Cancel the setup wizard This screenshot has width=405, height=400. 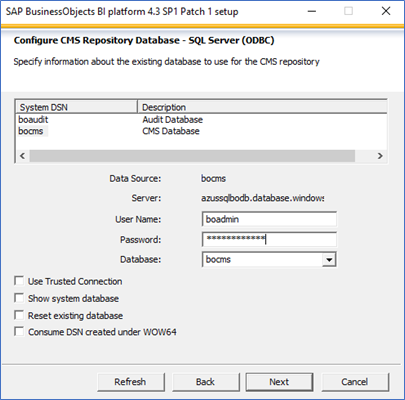pyautogui.click(x=355, y=382)
